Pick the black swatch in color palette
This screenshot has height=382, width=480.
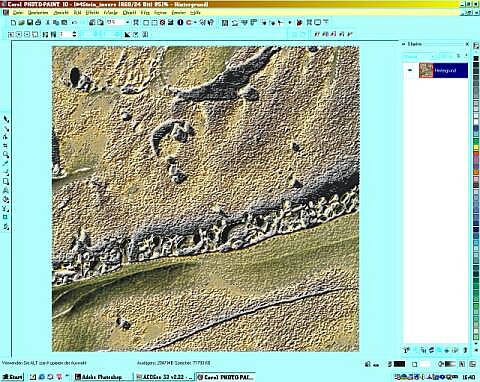tap(476, 58)
